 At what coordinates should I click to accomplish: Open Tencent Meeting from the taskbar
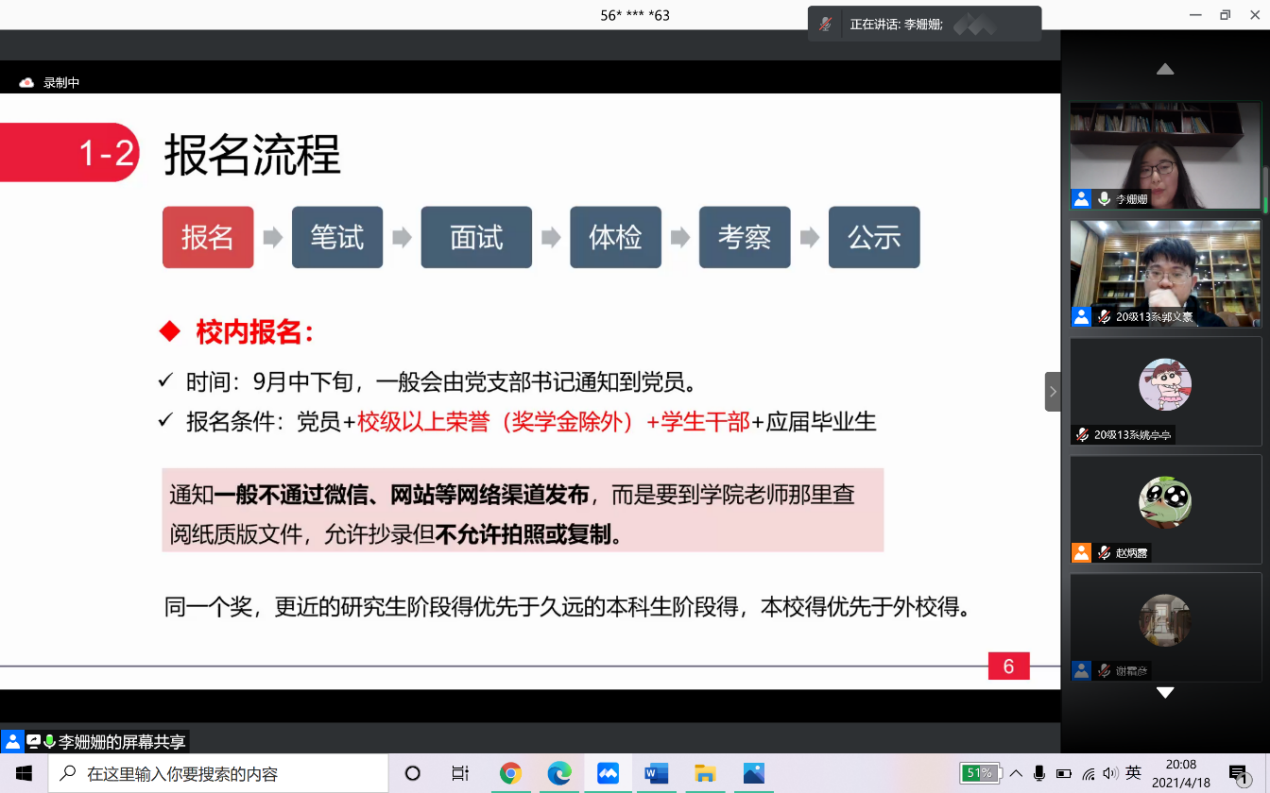pos(608,773)
